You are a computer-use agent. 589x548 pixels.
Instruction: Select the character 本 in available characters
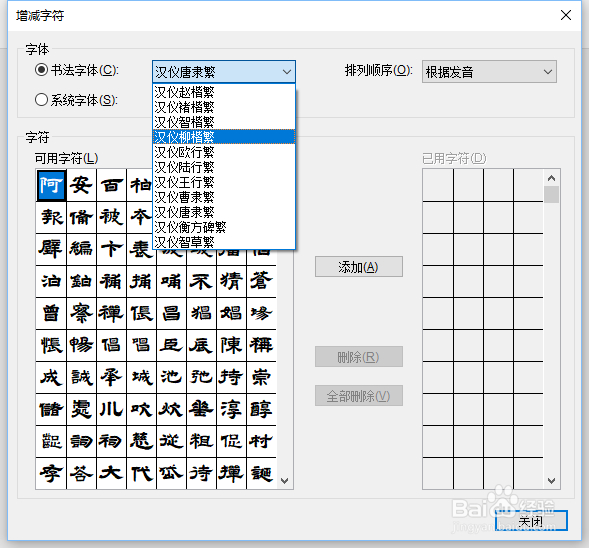click(x=141, y=217)
